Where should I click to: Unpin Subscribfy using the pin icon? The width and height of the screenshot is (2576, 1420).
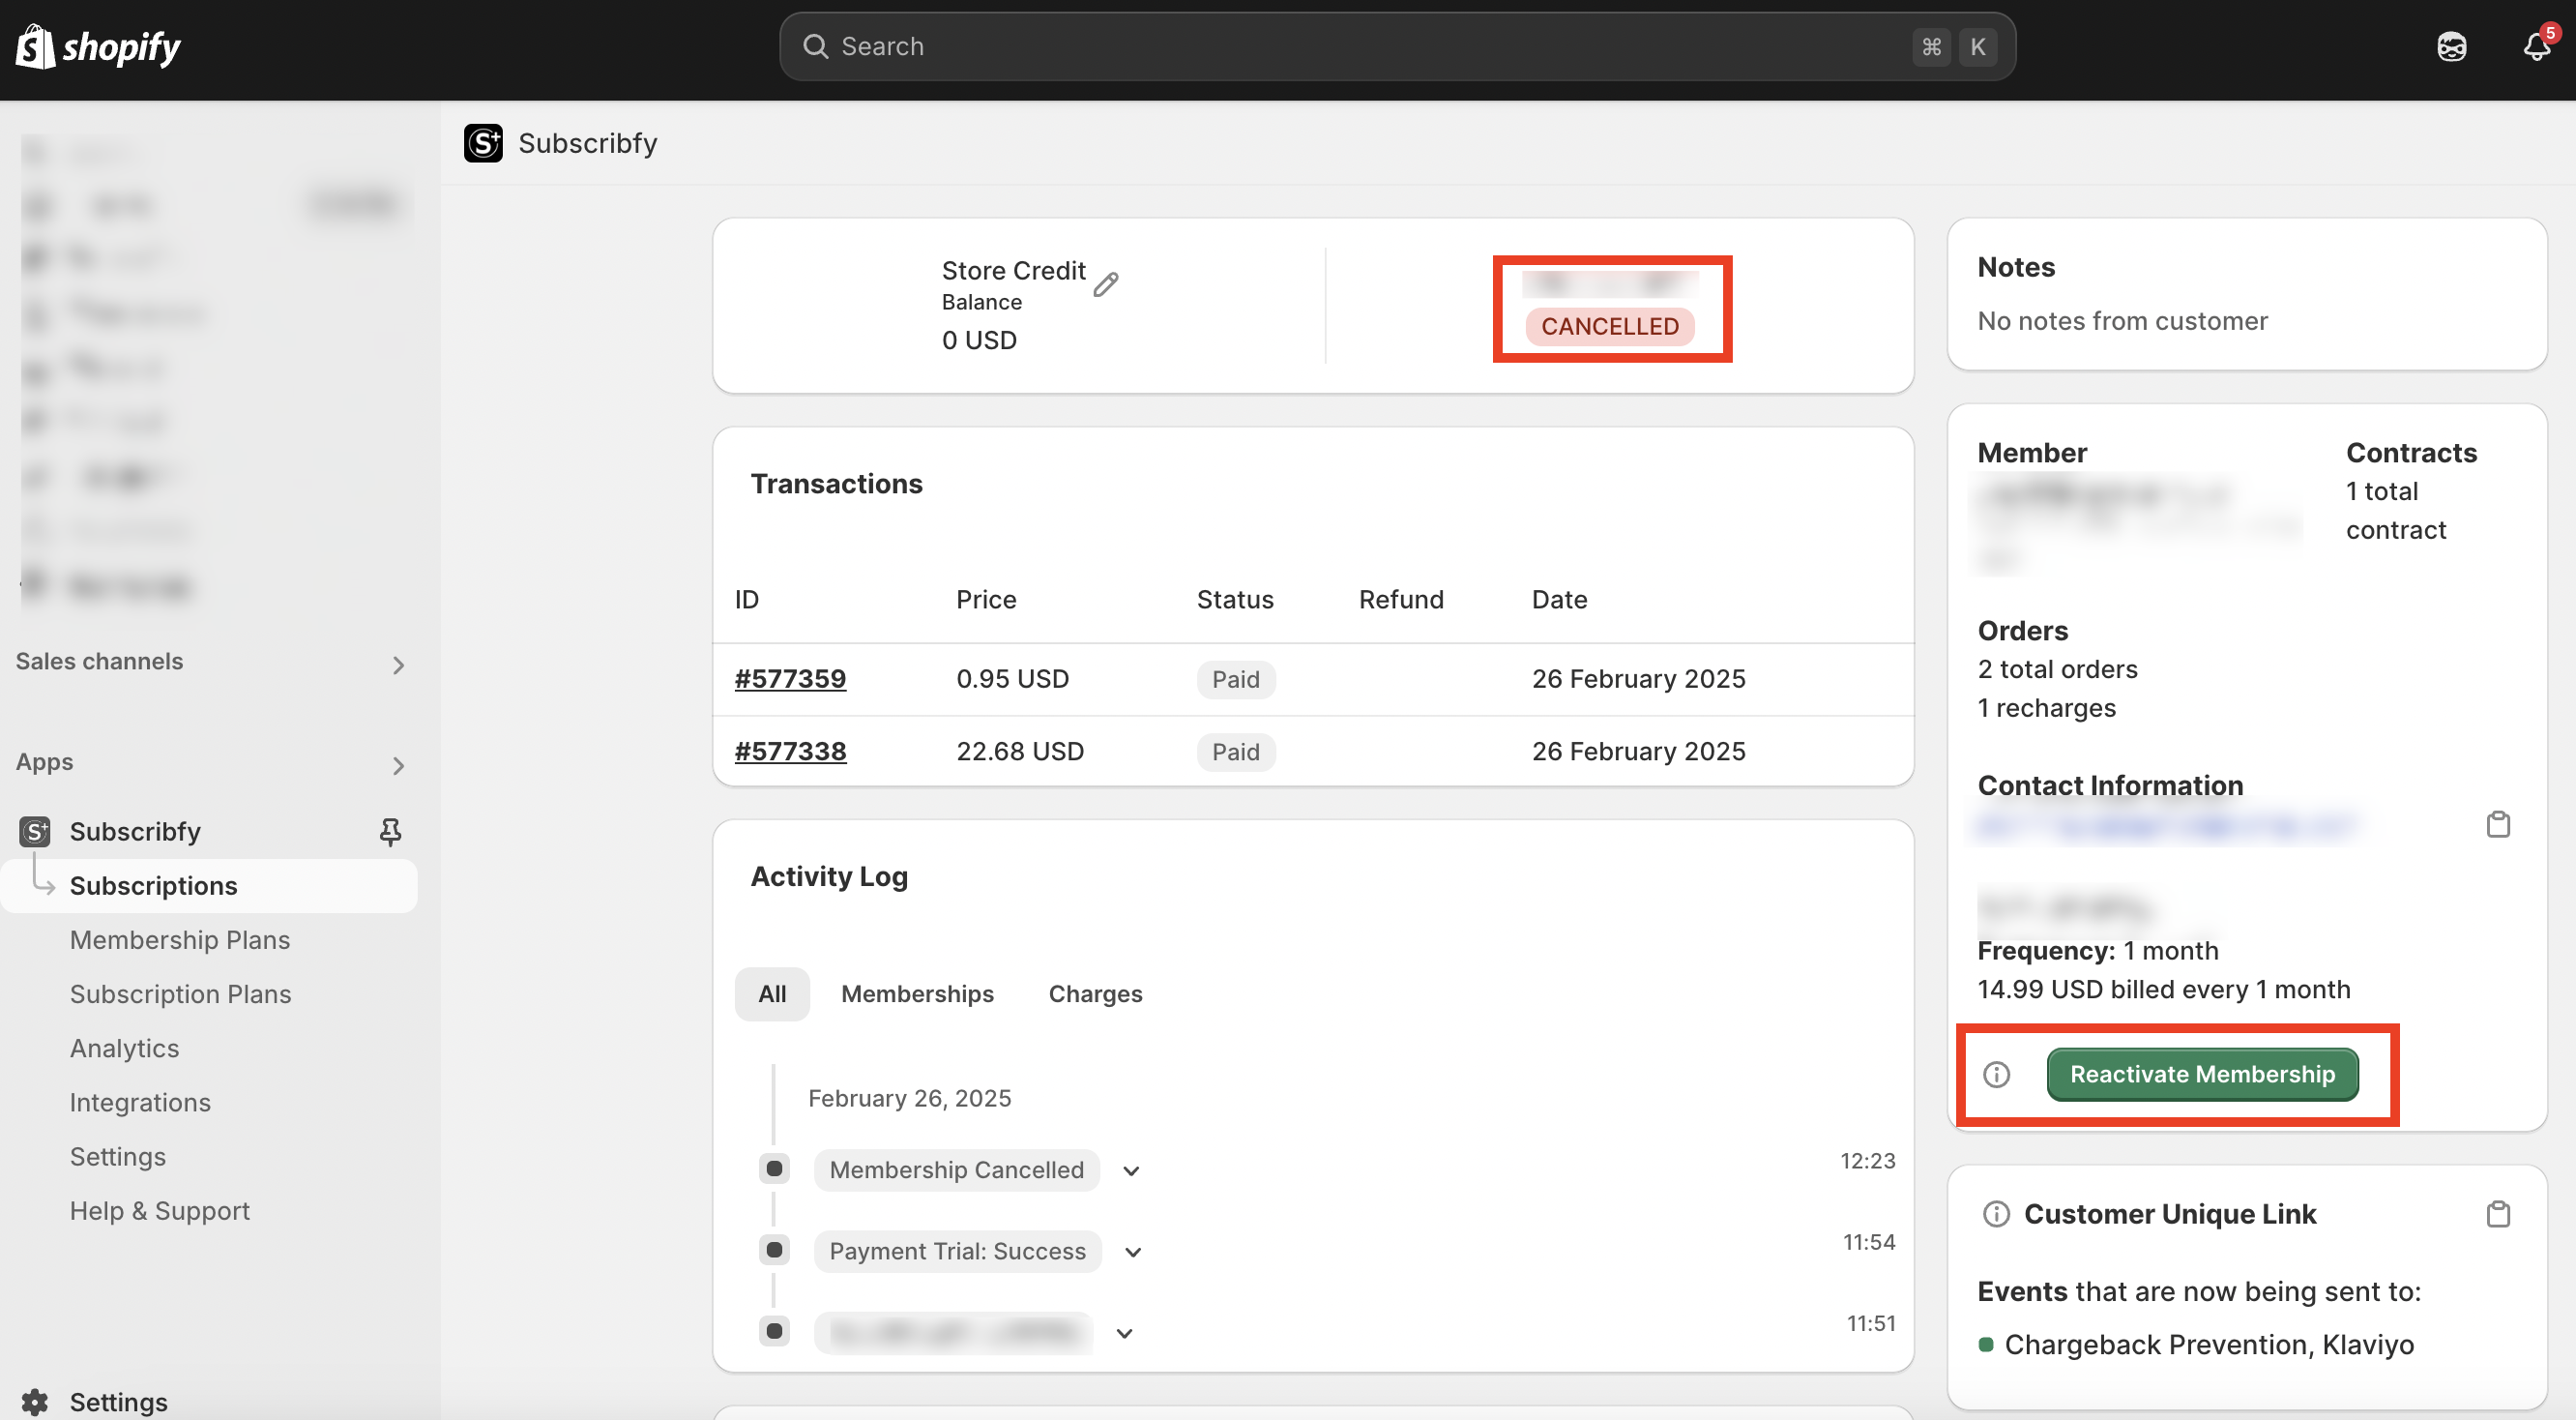tap(390, 831)
